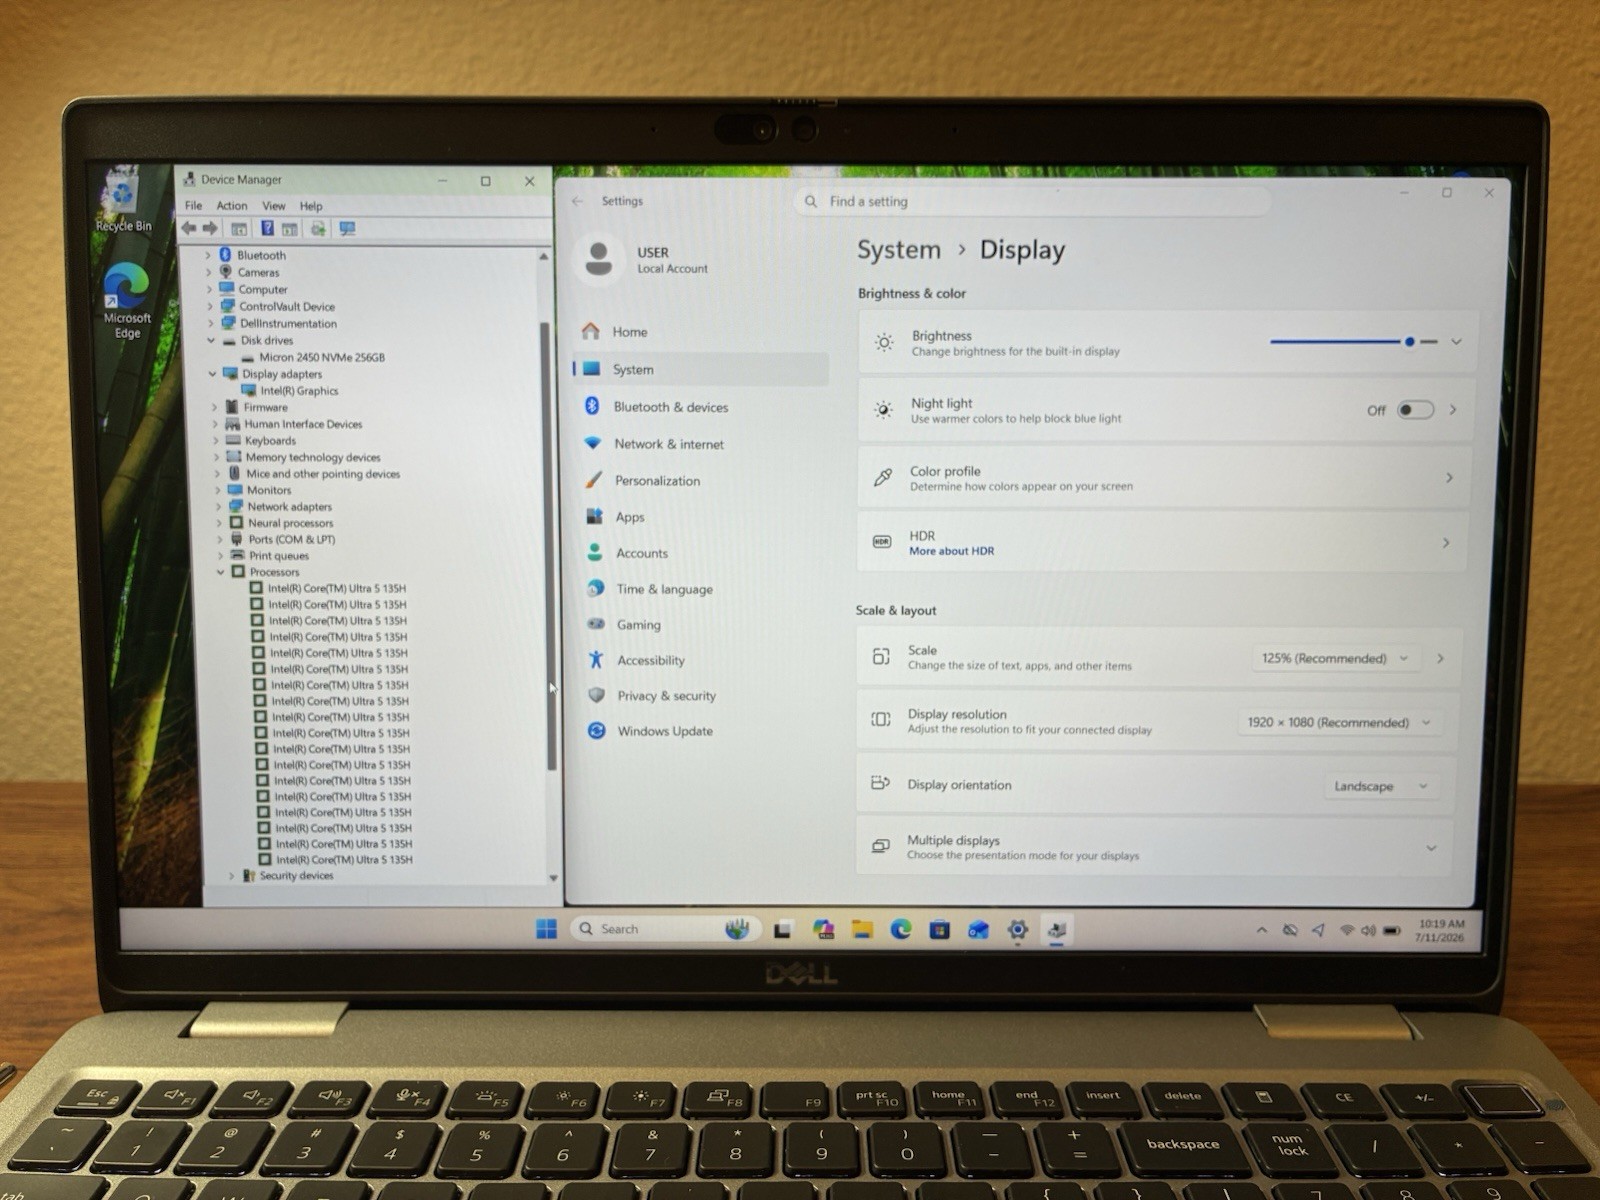
Task: Open the Recycle Bin desktop icon
Action: click(x=123, y=200)
